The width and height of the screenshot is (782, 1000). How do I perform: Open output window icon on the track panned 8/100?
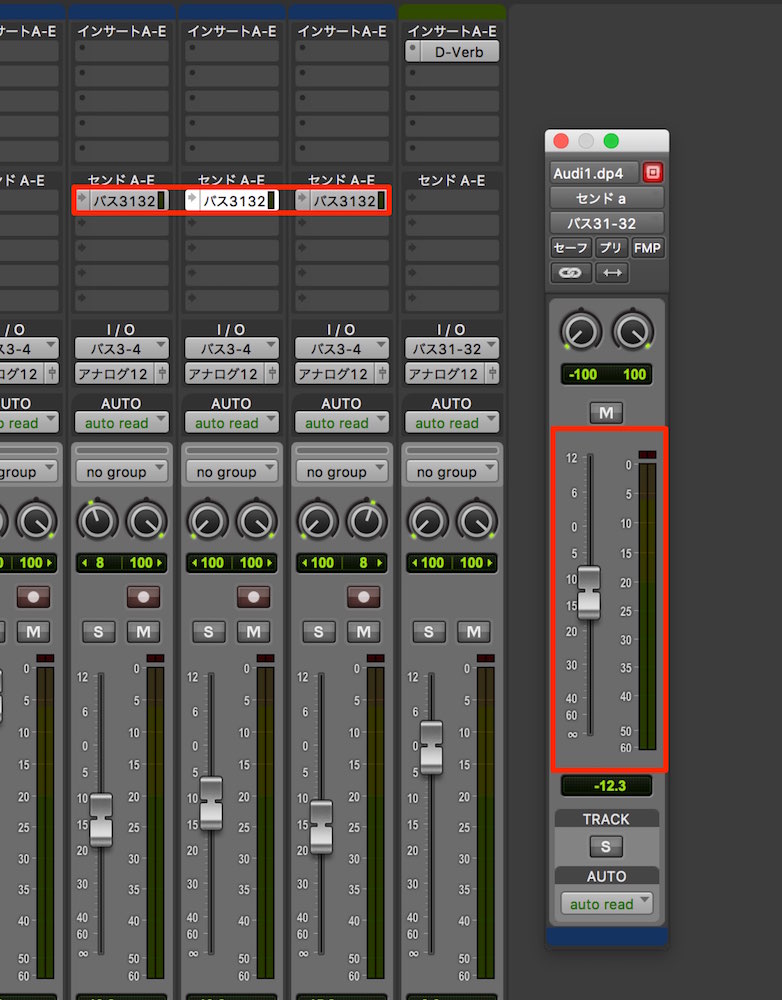coord(163,373)
